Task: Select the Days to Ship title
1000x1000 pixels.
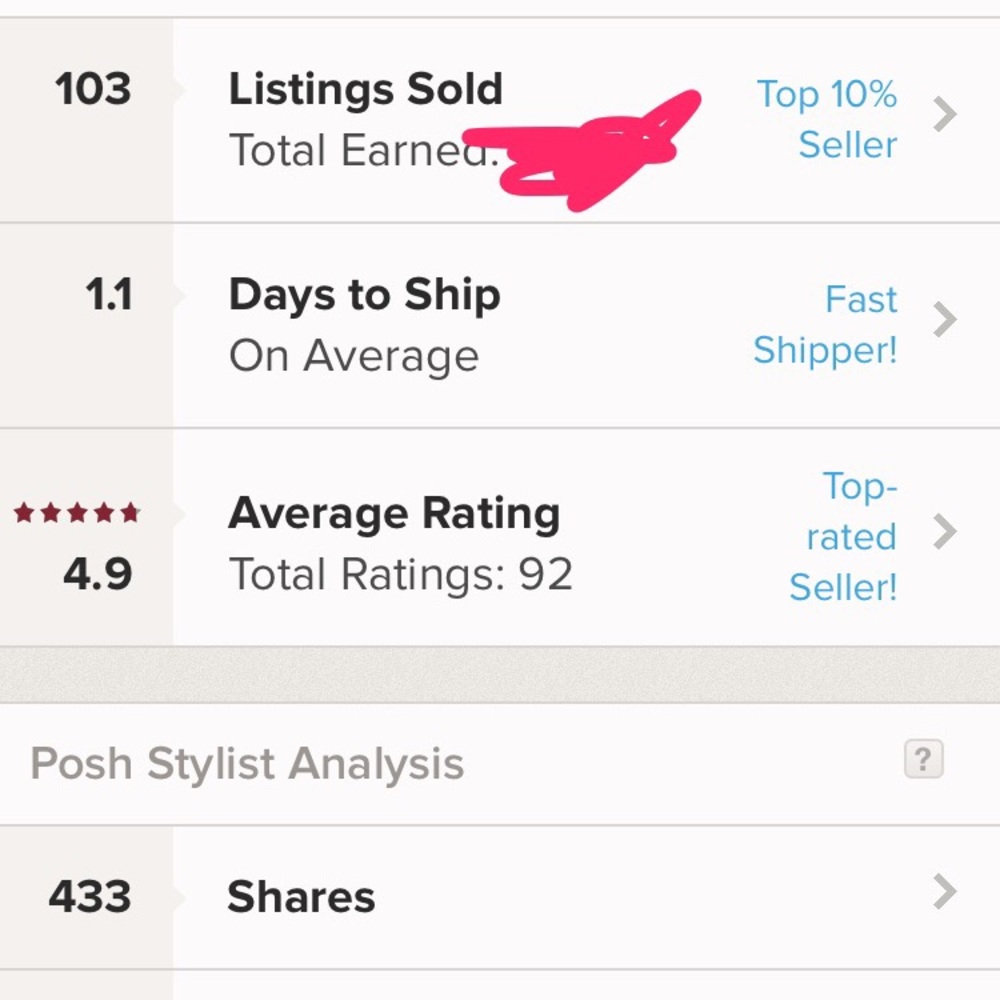Action: [x=364, y=295]
